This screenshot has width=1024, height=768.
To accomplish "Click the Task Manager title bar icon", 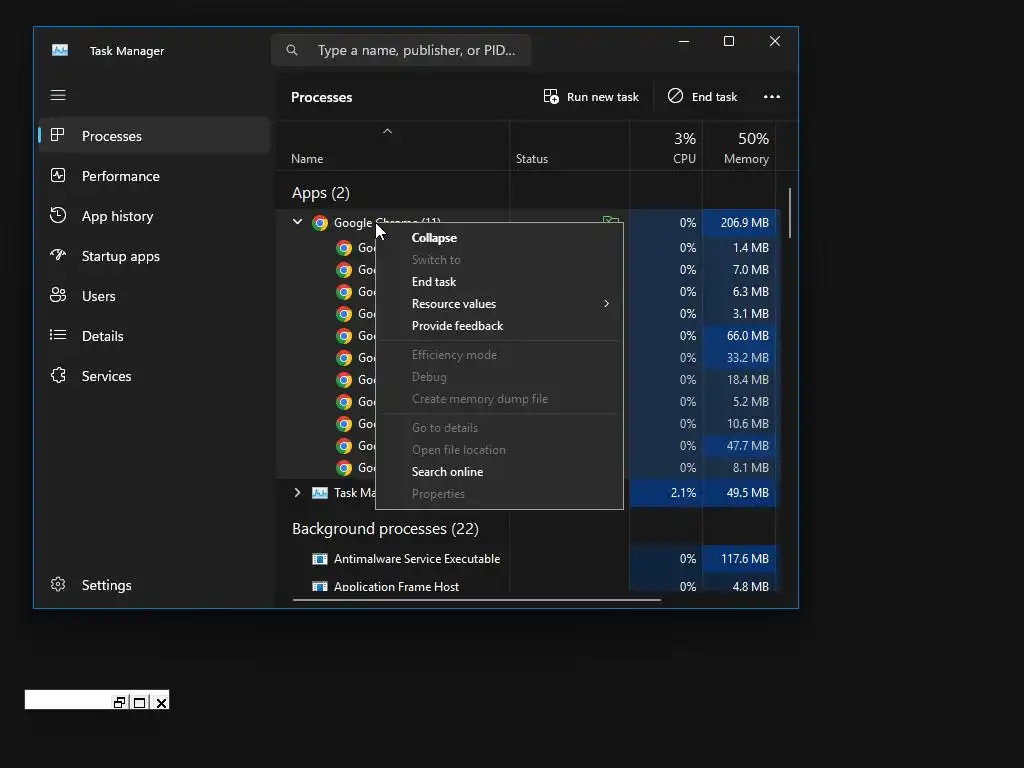I will coord(60,50).
